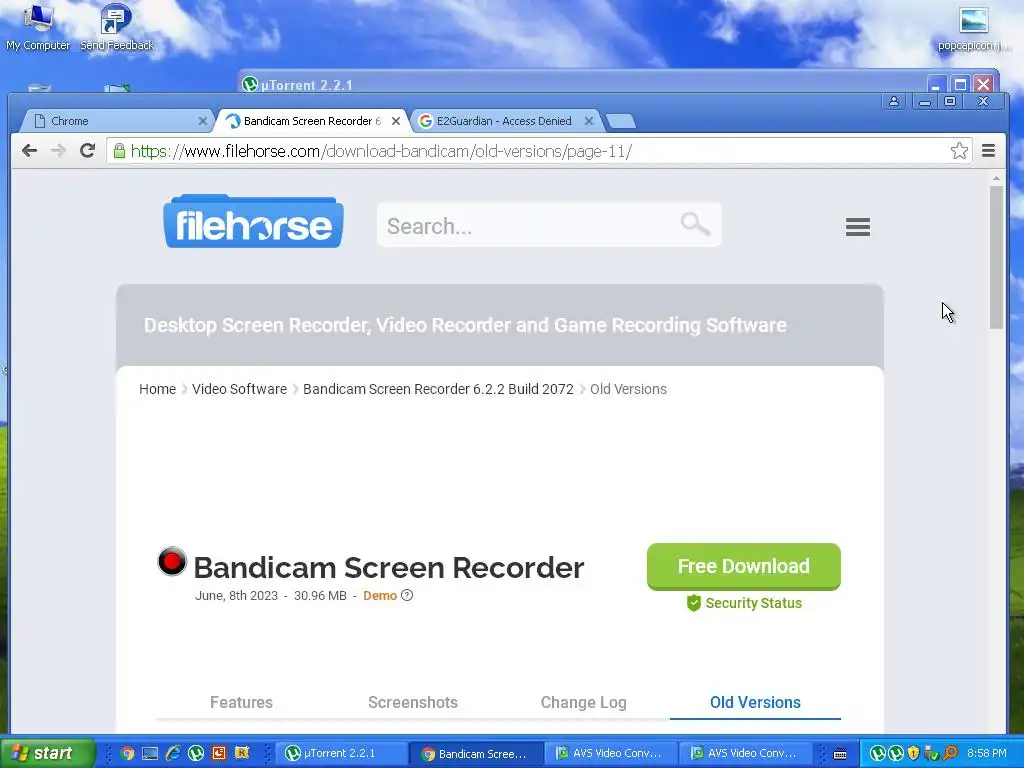The width and height of the screenshot is (1024, 768).
Task: Close the Bandicam Screen Recorder tab
Action: (x=396, y=121)
